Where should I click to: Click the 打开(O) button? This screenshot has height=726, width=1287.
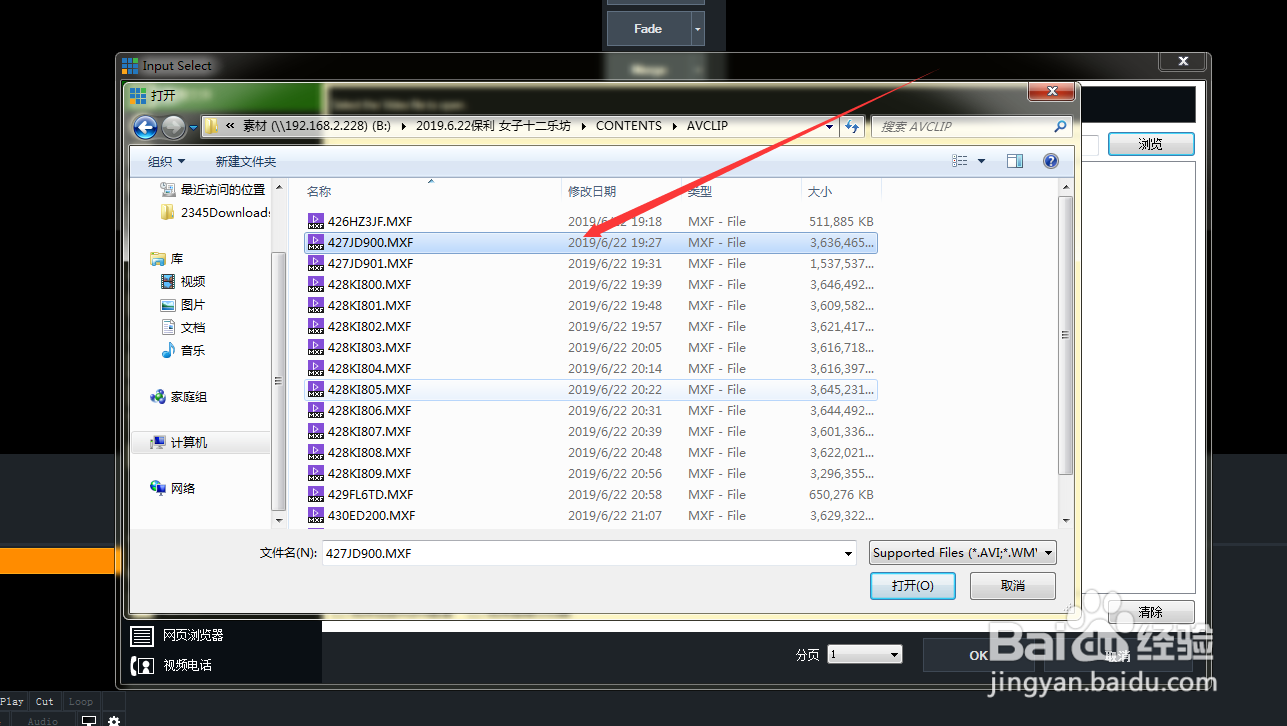(913, 585)
